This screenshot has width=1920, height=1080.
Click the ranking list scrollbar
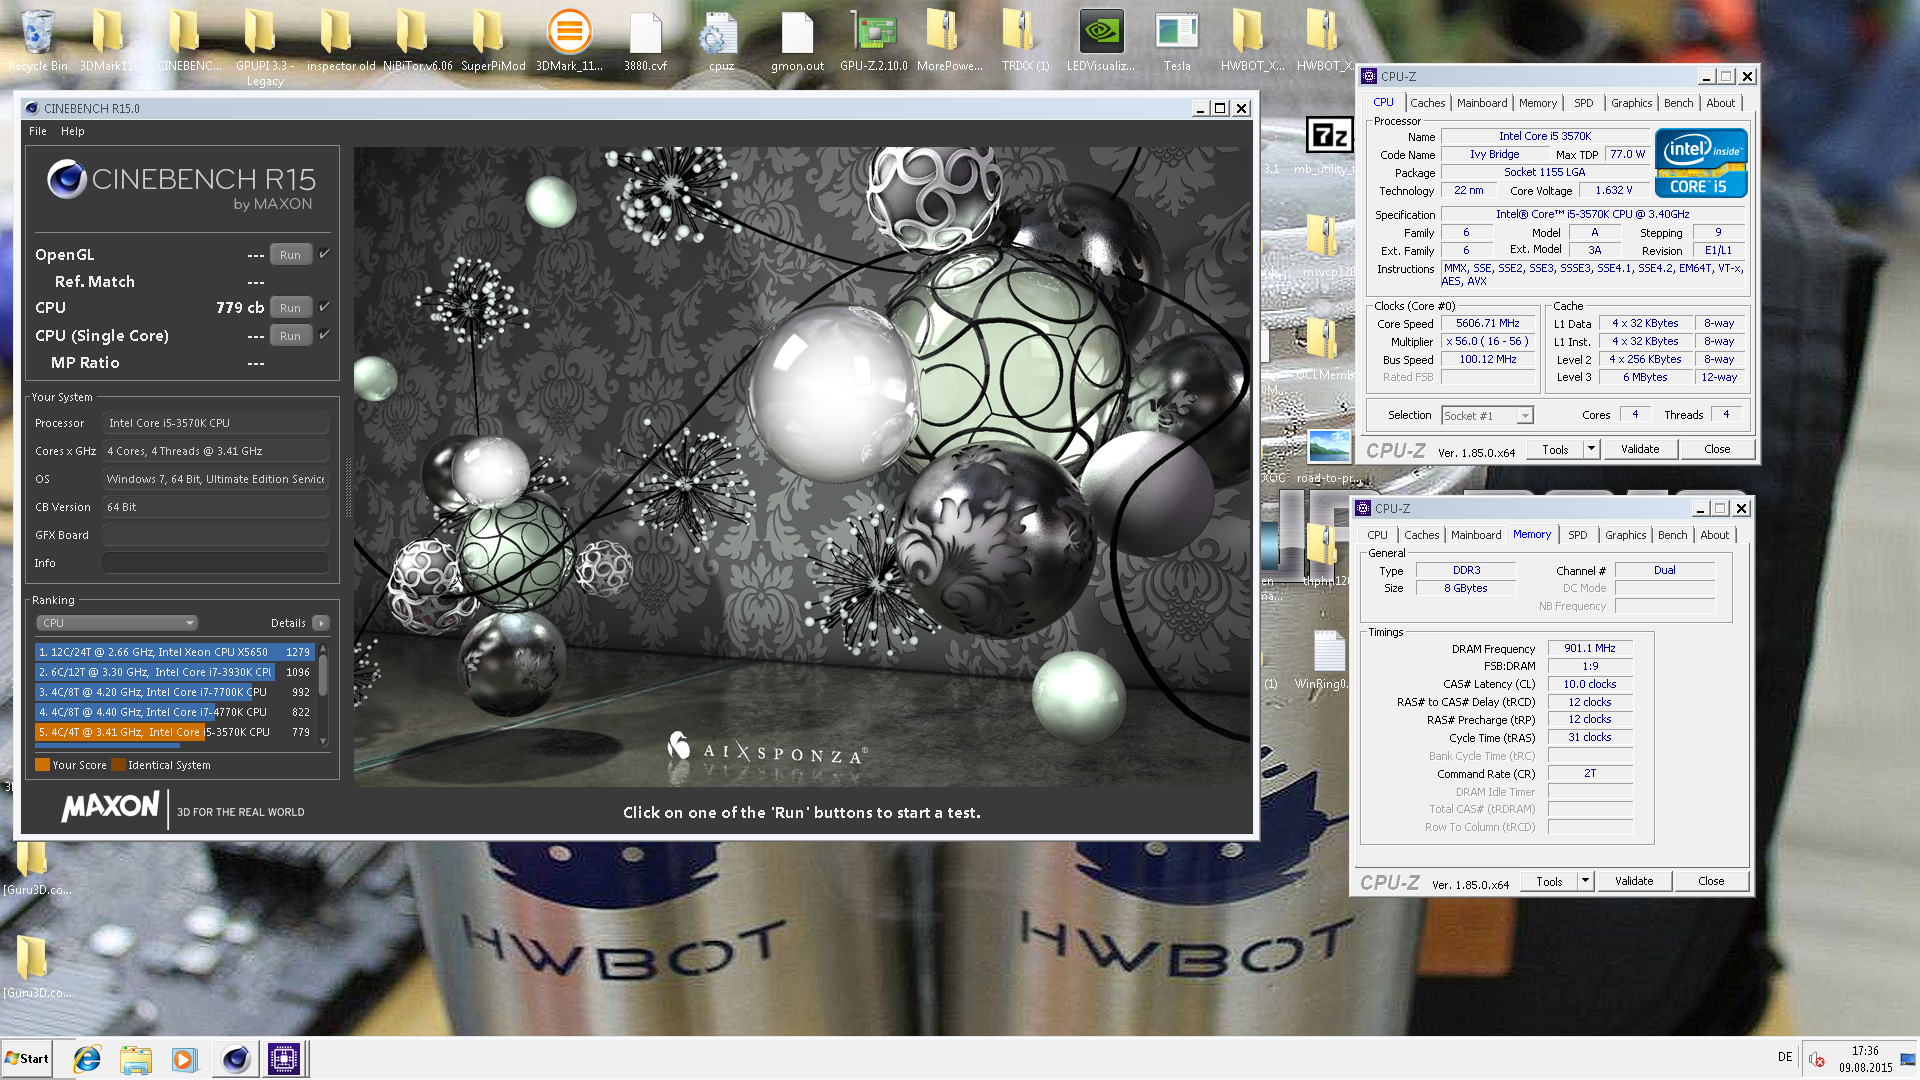[x=322, y=694]
